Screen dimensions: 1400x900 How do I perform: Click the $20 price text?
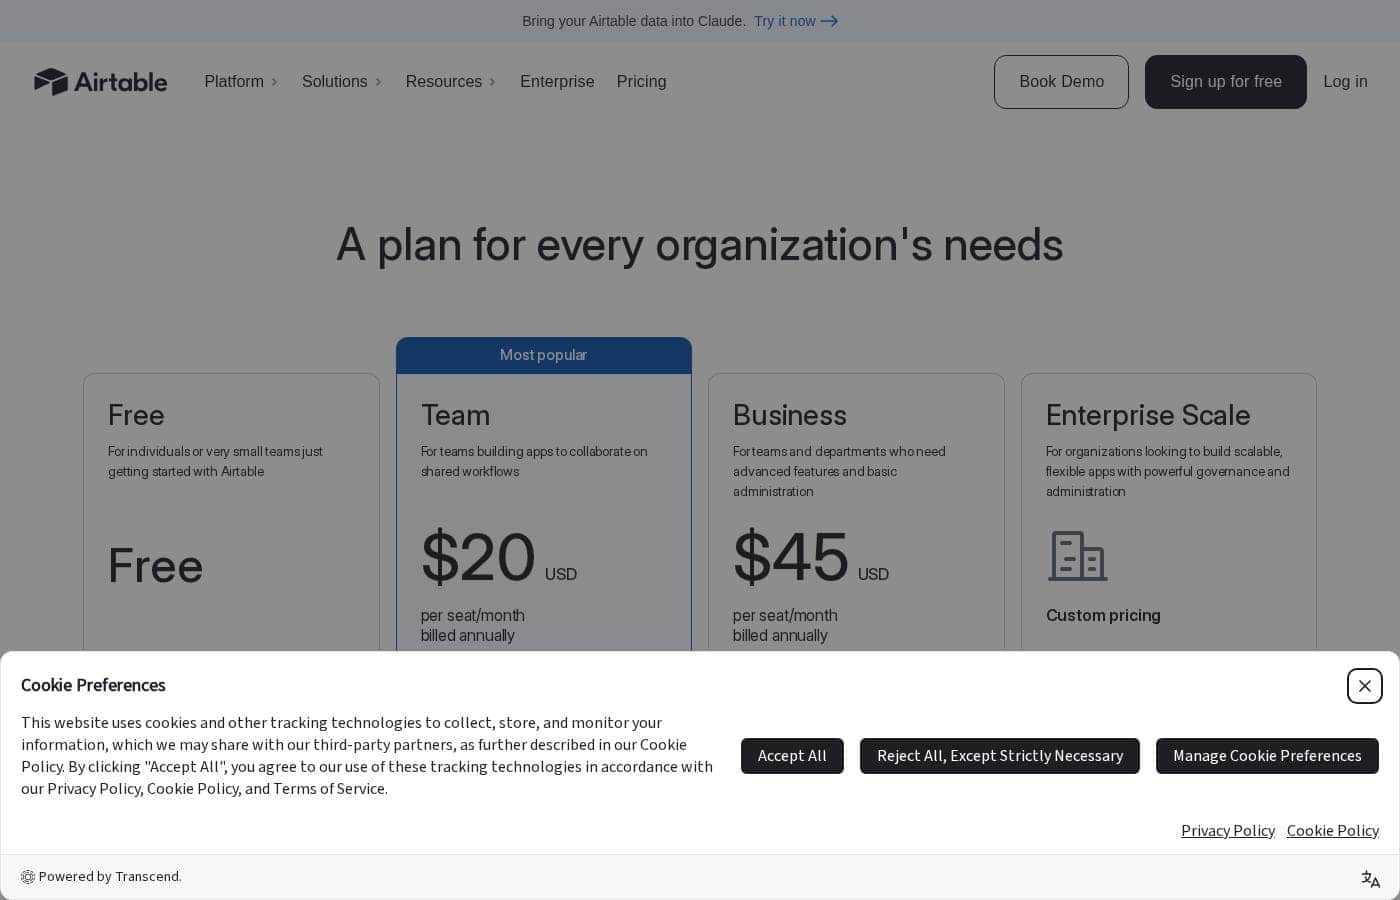click(x=478, y=557)
